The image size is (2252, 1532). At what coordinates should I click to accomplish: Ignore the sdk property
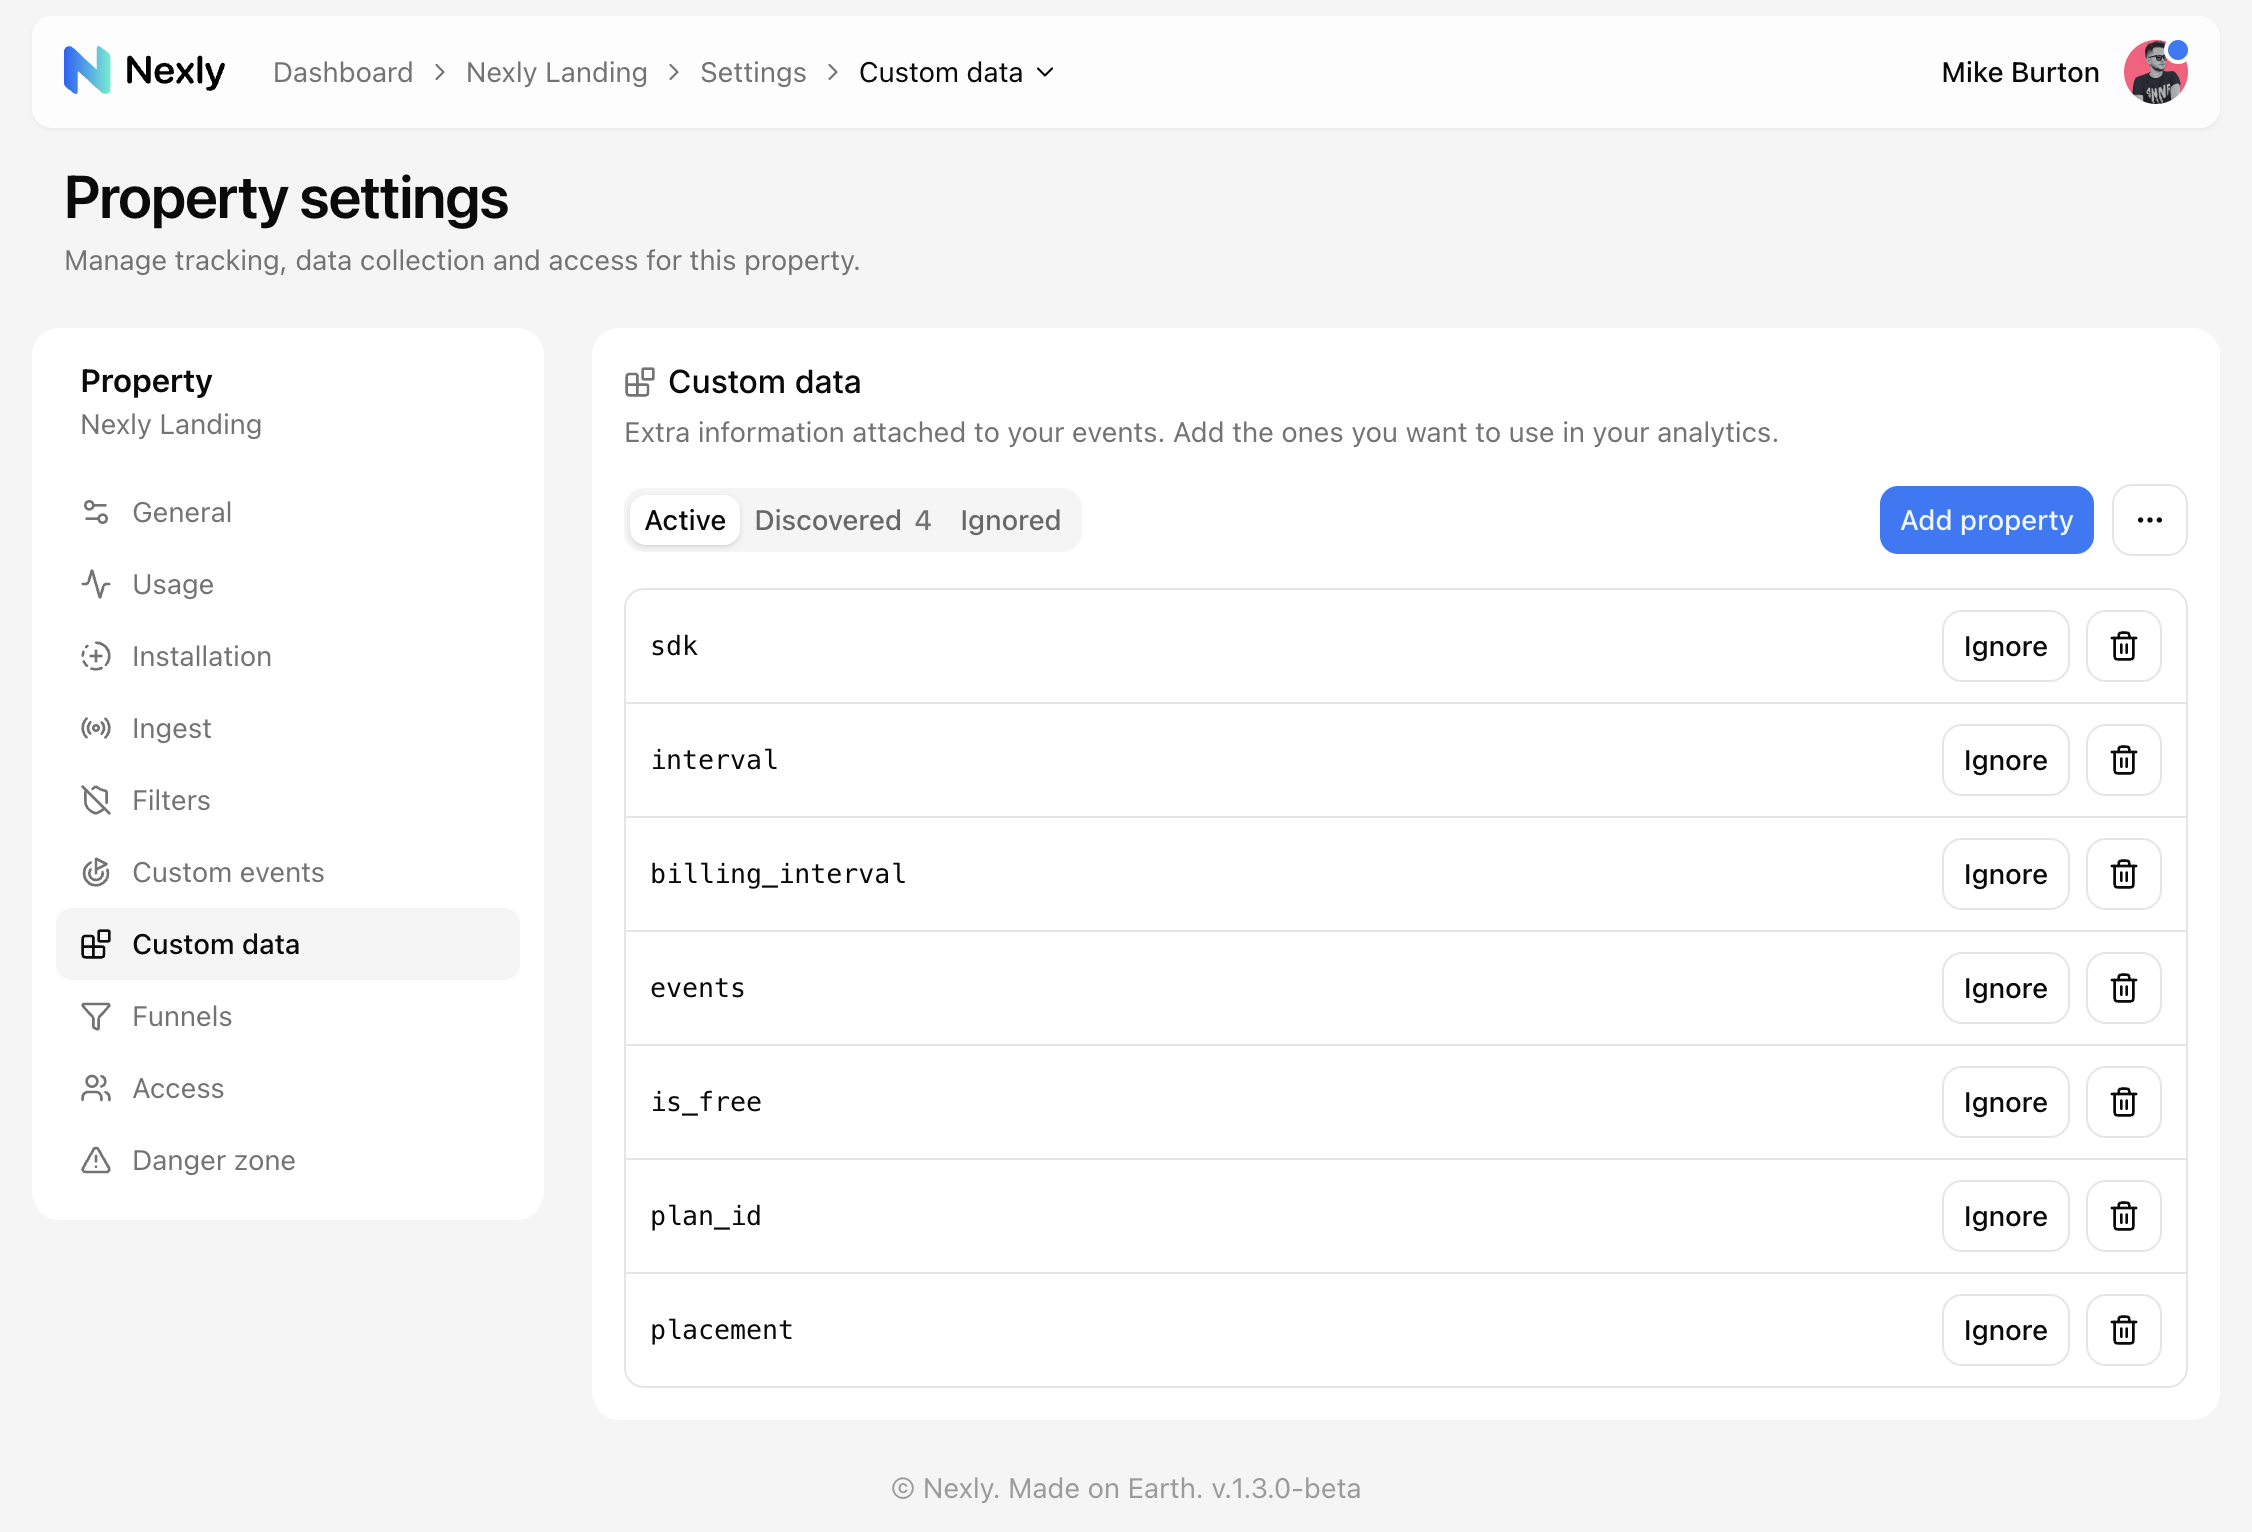click(x=2005, y=646)
